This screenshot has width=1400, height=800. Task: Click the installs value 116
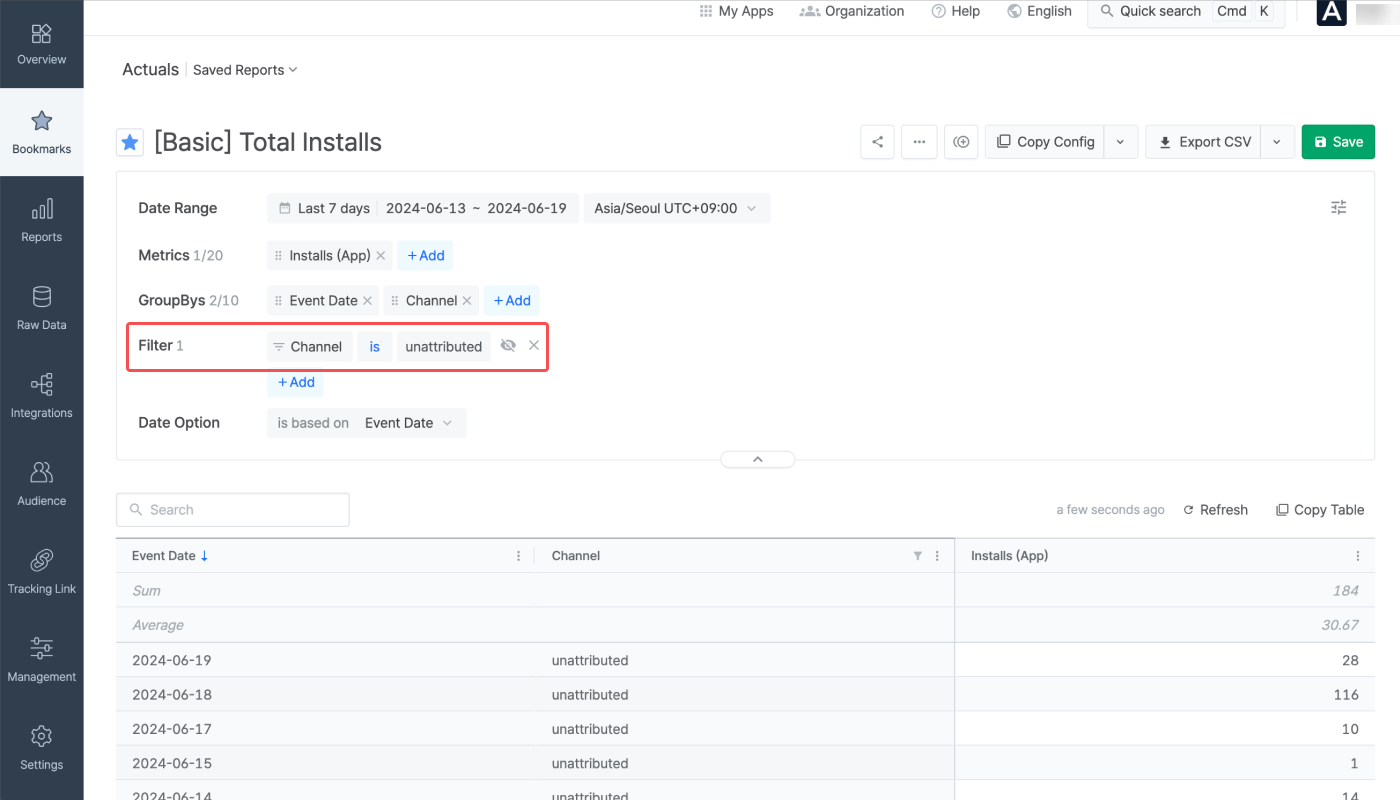pyautogui.click(x=1346, y=695)
